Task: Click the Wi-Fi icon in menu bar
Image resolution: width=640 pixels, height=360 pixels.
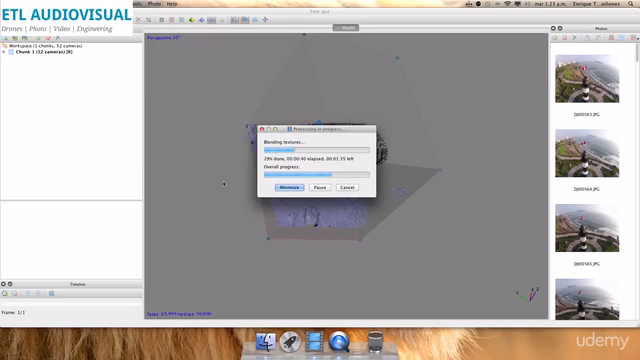Action: 507,4
